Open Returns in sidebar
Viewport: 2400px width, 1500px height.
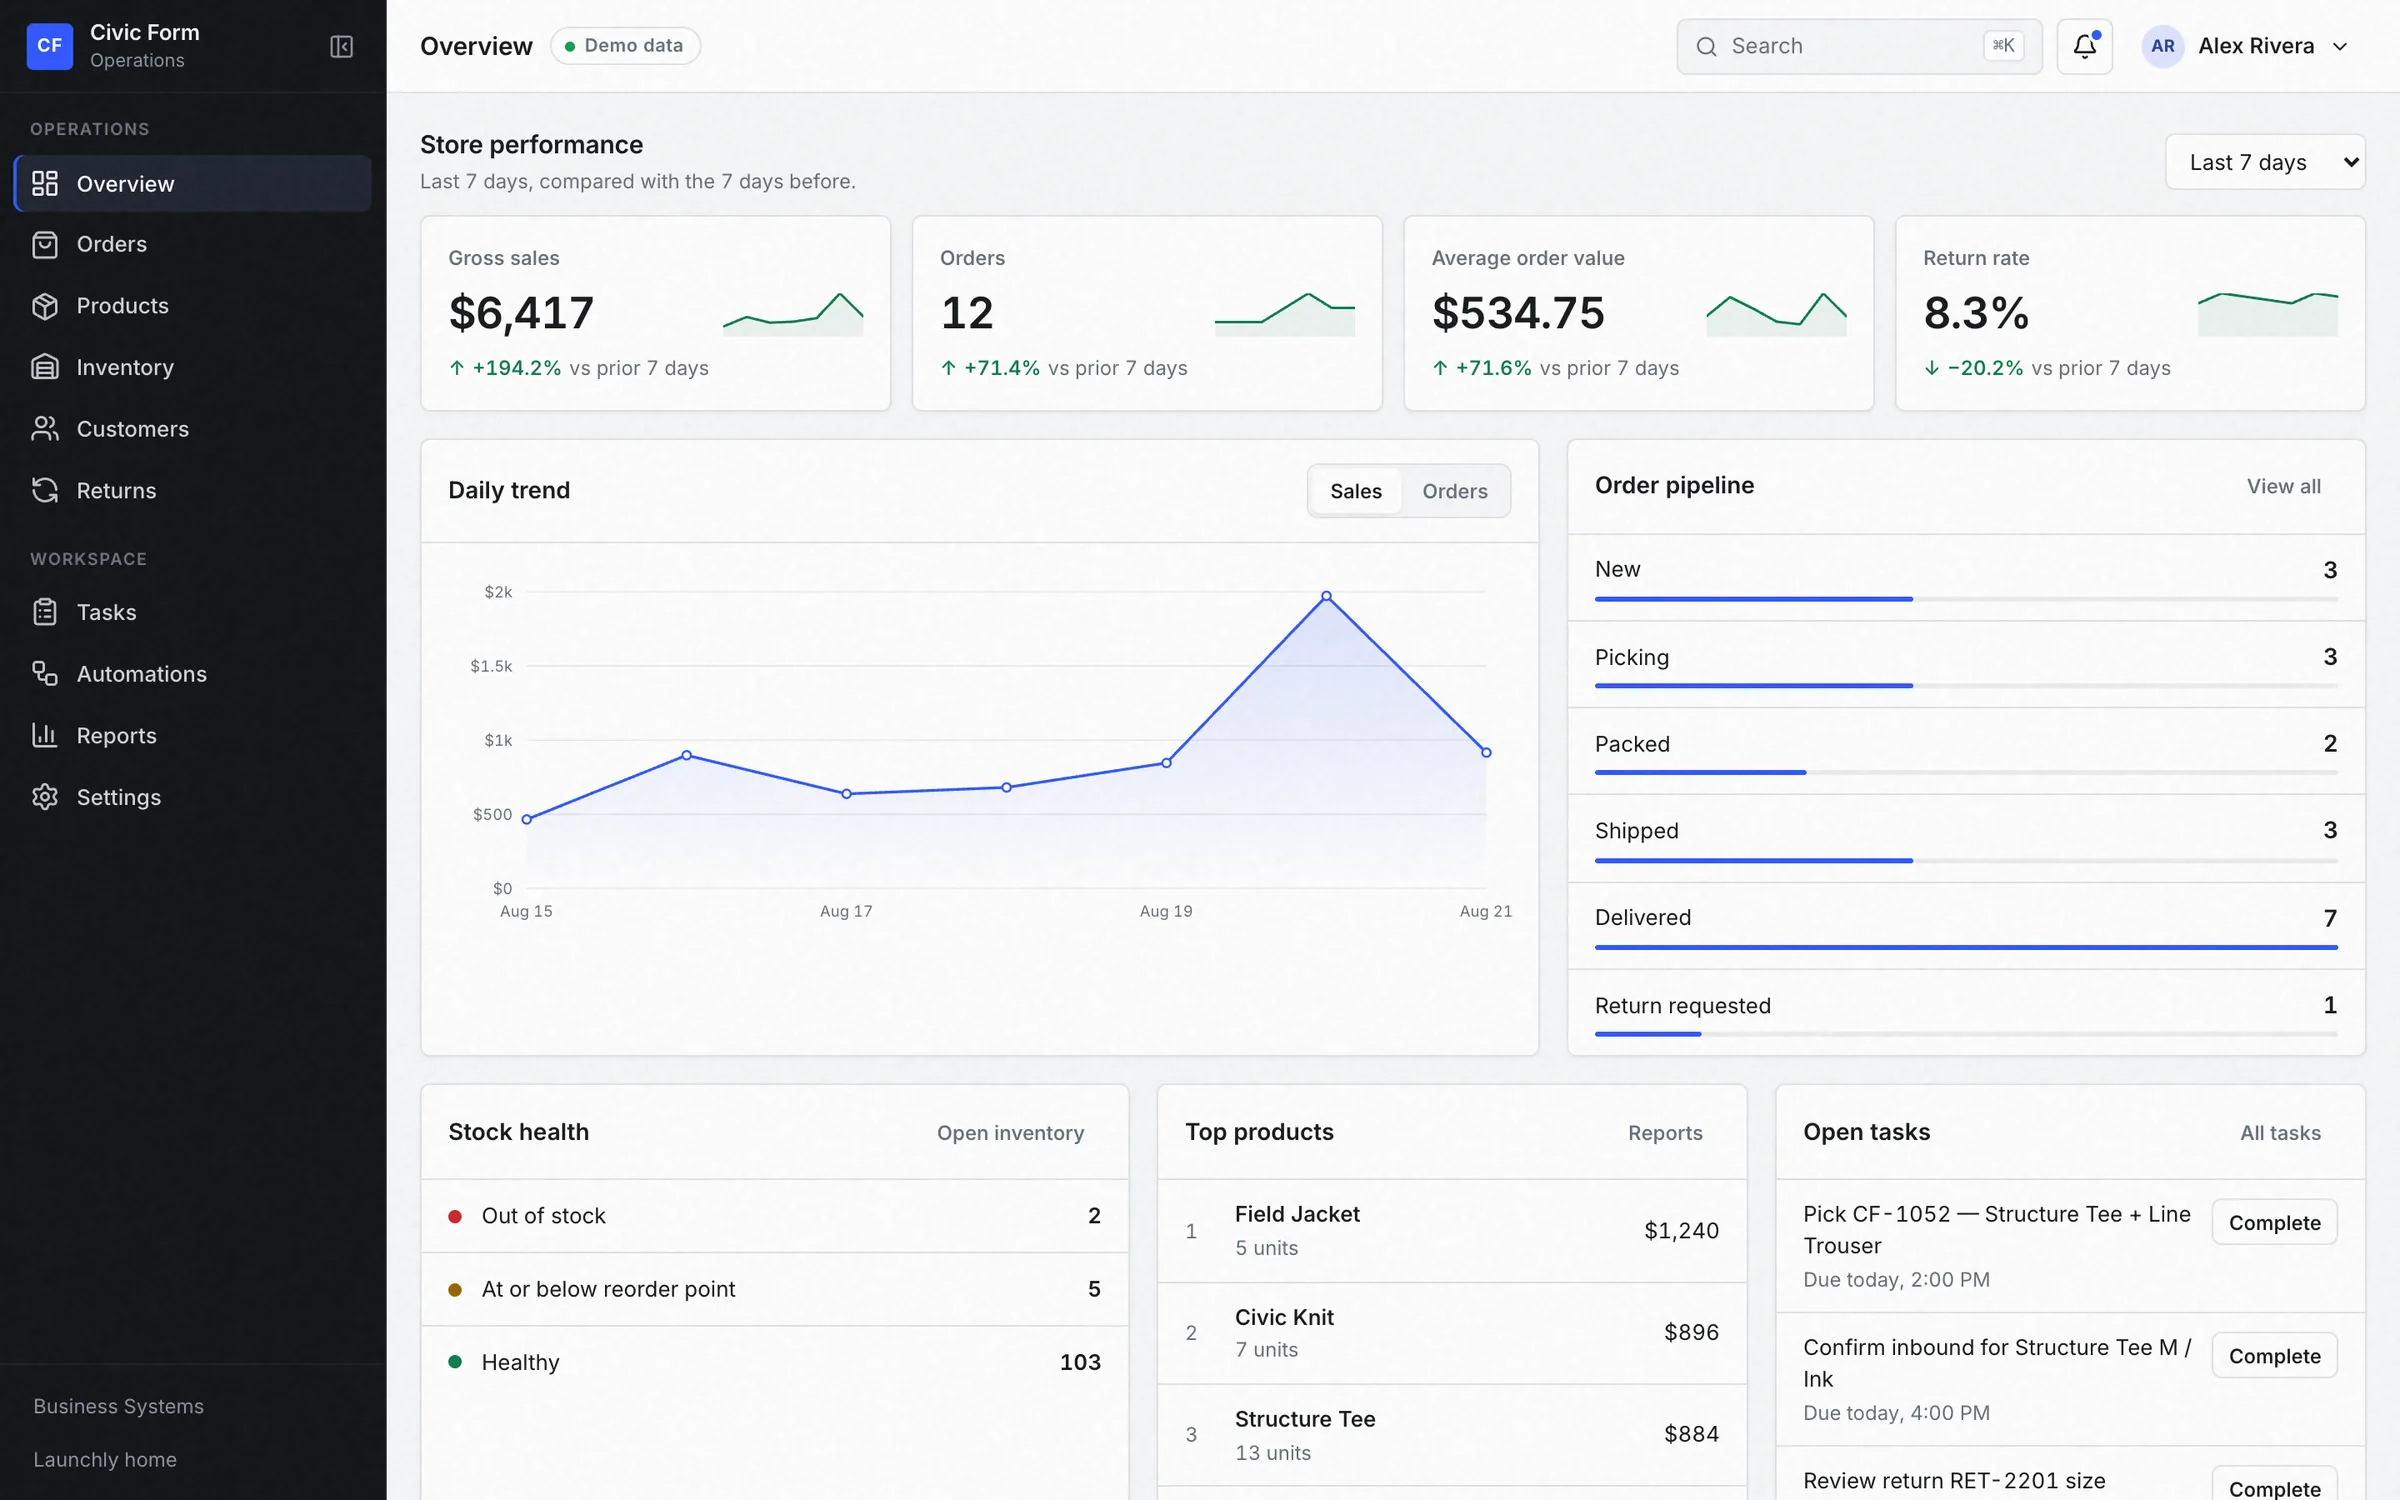193,490
